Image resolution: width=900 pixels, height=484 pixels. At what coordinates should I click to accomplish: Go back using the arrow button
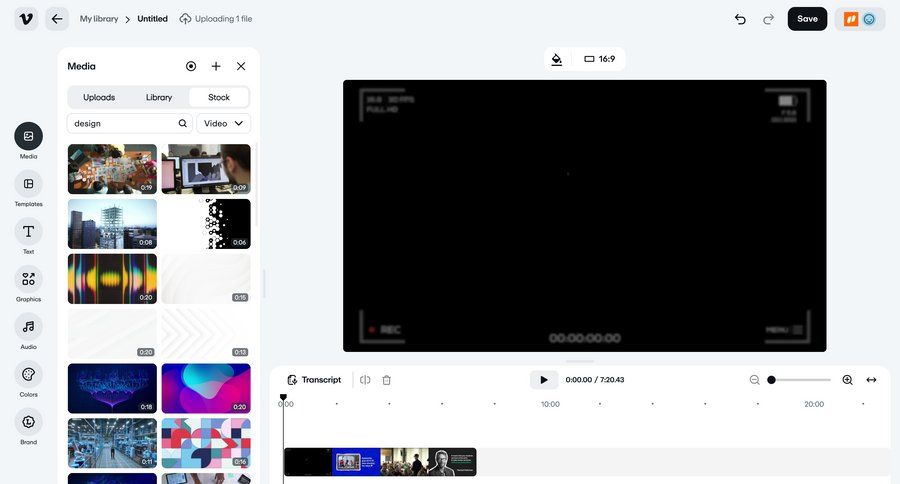click(x=57, y=19)
